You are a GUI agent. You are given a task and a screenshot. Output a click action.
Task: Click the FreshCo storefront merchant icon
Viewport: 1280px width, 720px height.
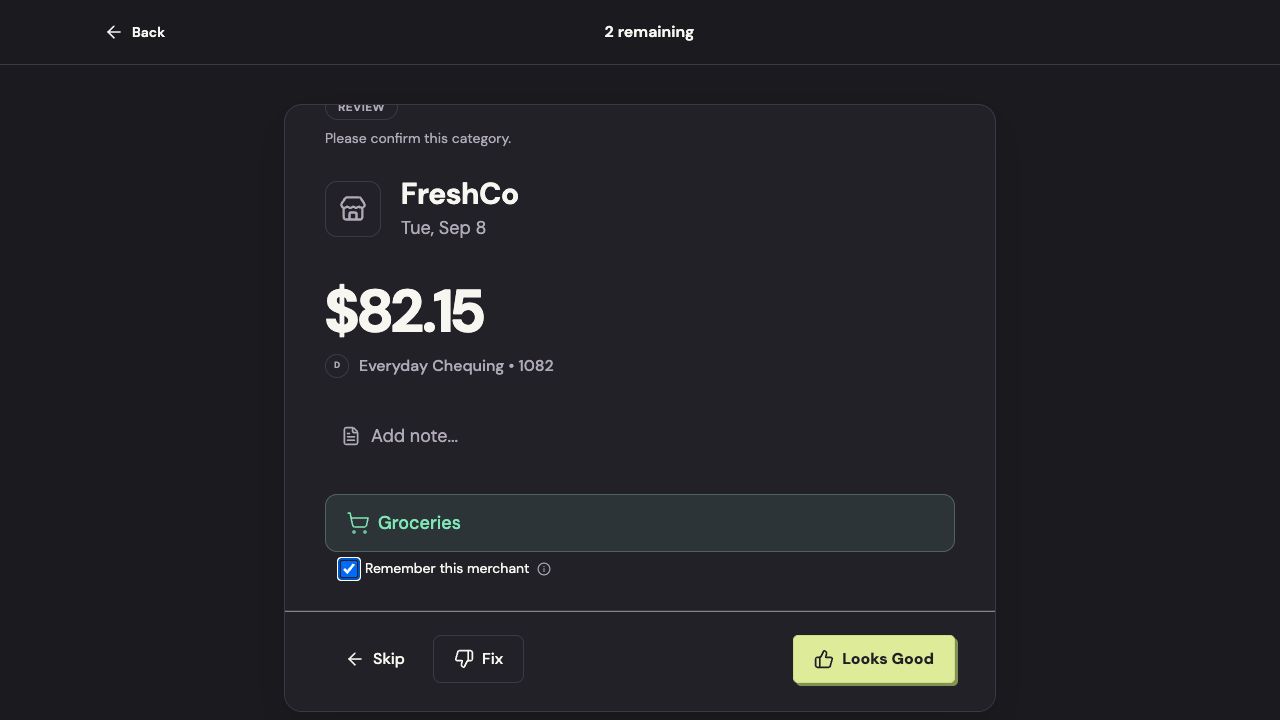coord(353,209)
